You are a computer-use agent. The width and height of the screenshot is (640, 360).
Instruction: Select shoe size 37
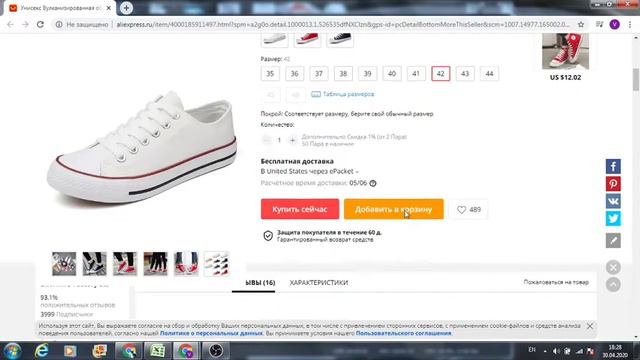(319, 74)
